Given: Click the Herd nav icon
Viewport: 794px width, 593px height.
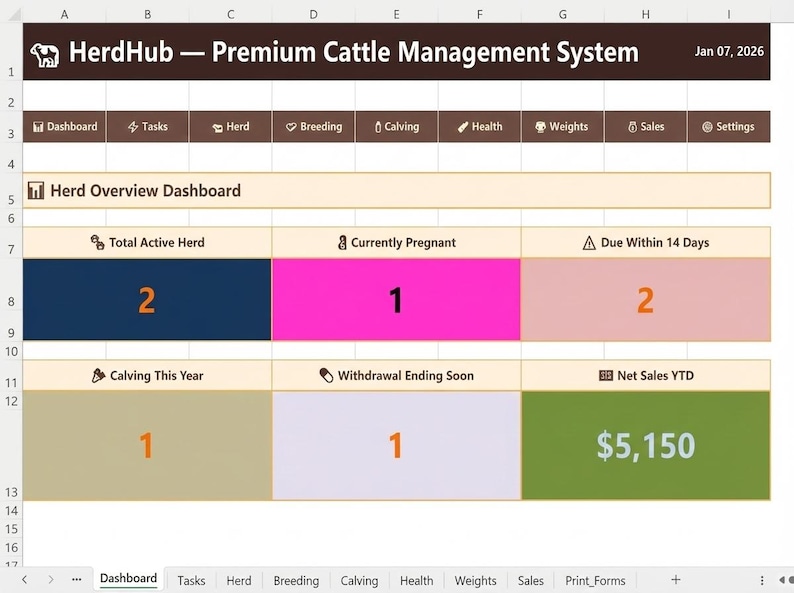Looking at the screenshot, I should (x=217, y=128).
